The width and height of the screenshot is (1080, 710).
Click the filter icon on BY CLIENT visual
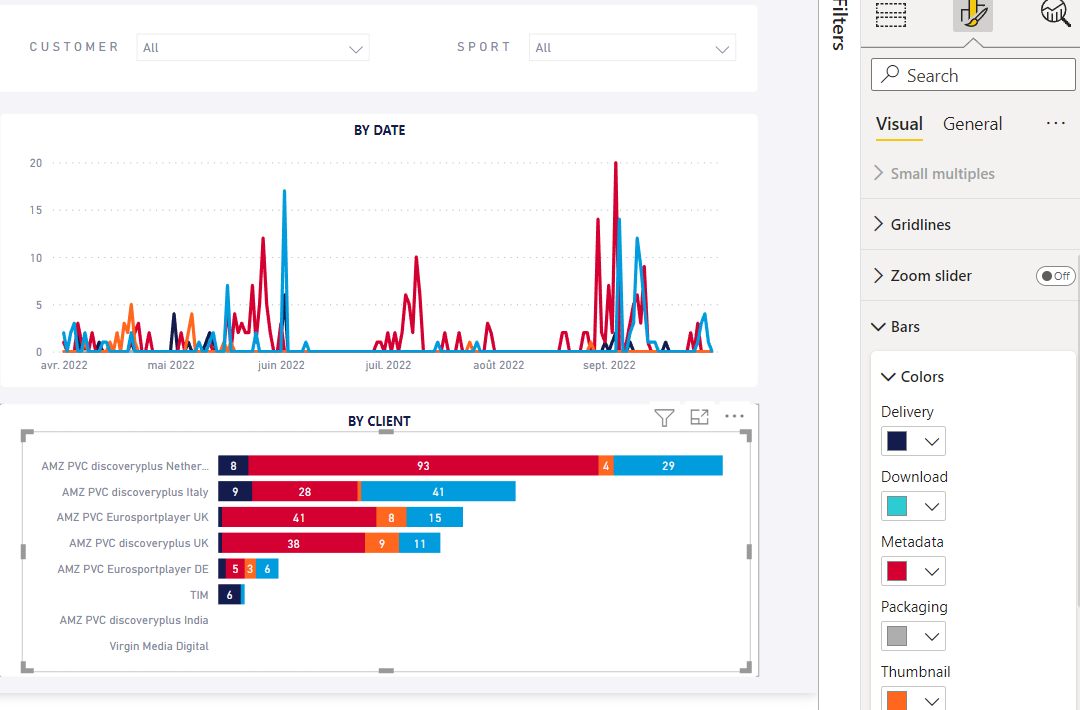(664, 417)
